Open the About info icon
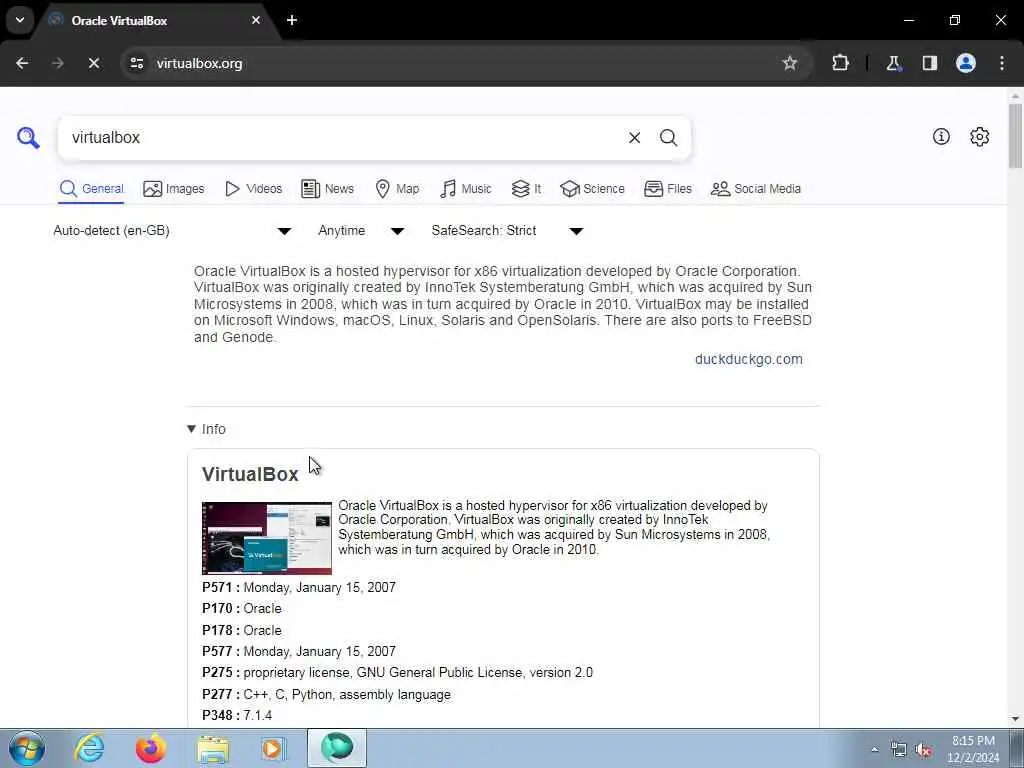This screenshot has height=768, width=1024. (x=941, y=136)
